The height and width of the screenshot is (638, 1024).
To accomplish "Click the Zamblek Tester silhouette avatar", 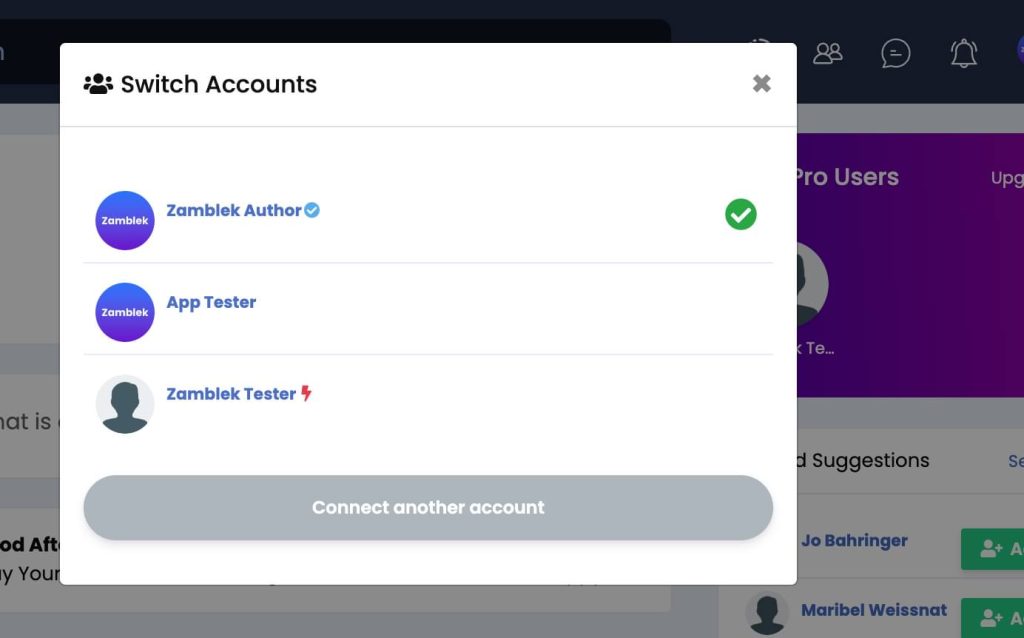I will pyautogui.click(x=125, y=404).
